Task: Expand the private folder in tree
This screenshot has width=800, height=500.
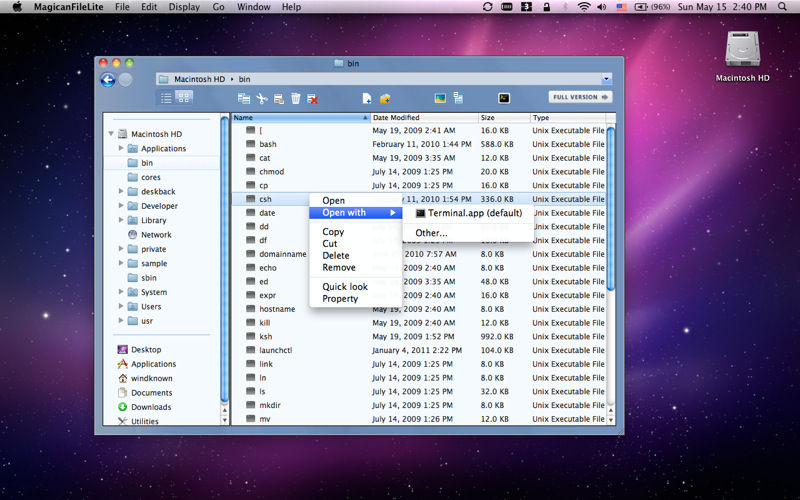Action: point(121,249)
